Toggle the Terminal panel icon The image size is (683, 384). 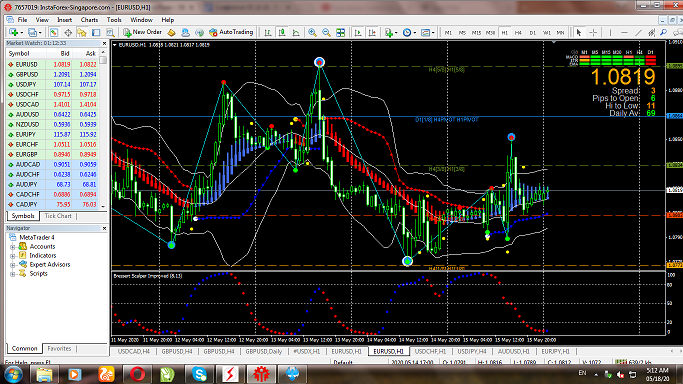pos(96,33)
